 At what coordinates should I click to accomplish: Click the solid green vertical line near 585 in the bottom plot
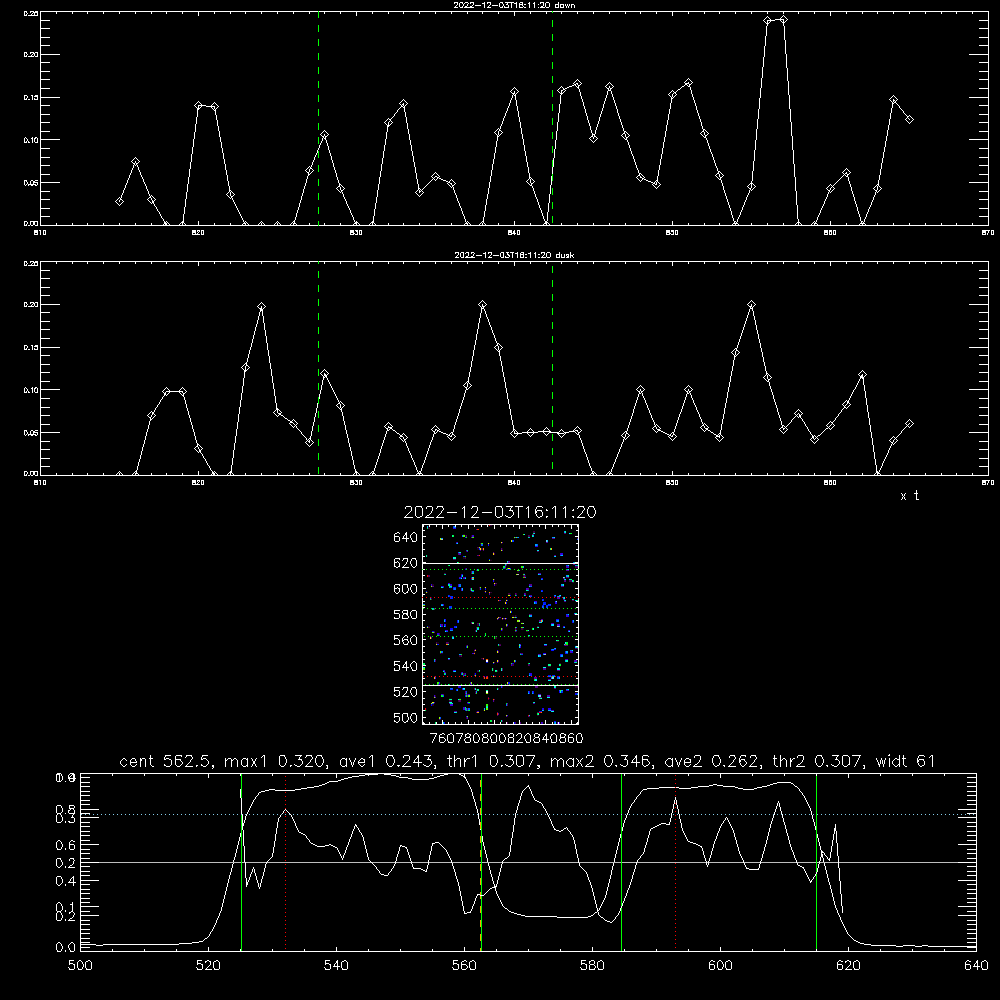coord(621,862)
